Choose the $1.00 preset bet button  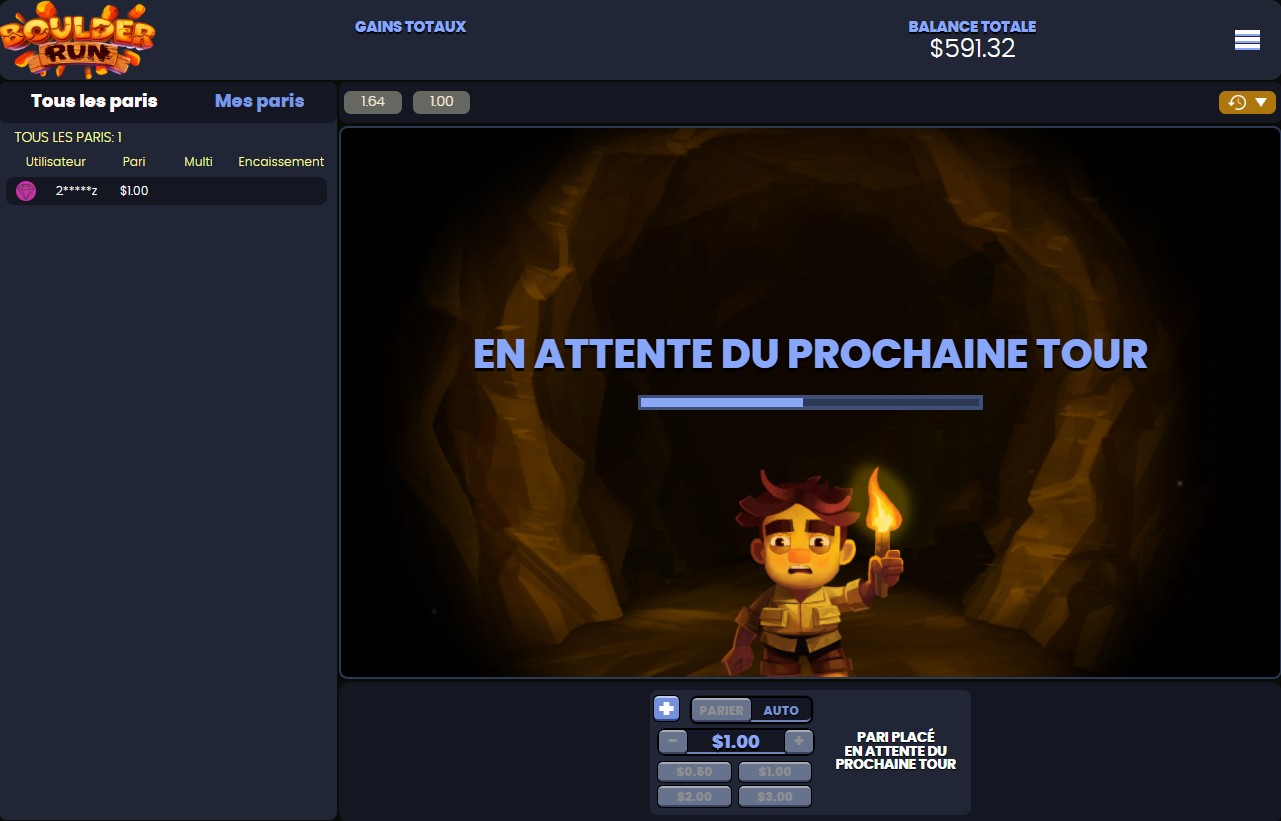tap(775, 772)
